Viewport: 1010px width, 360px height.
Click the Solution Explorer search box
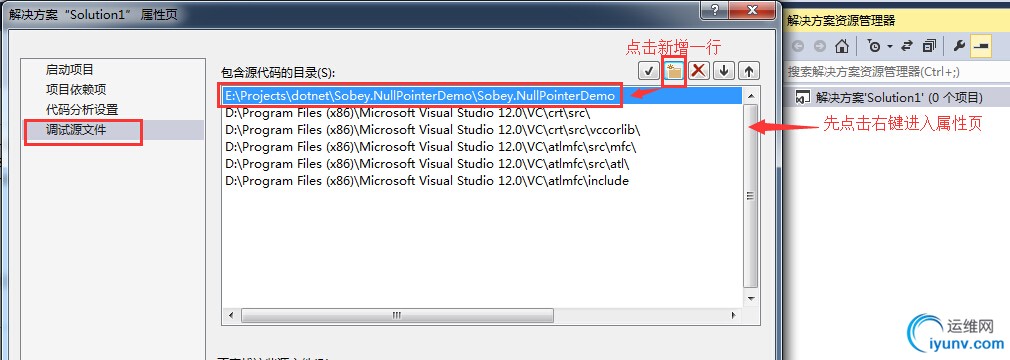(x=897, y=71)
